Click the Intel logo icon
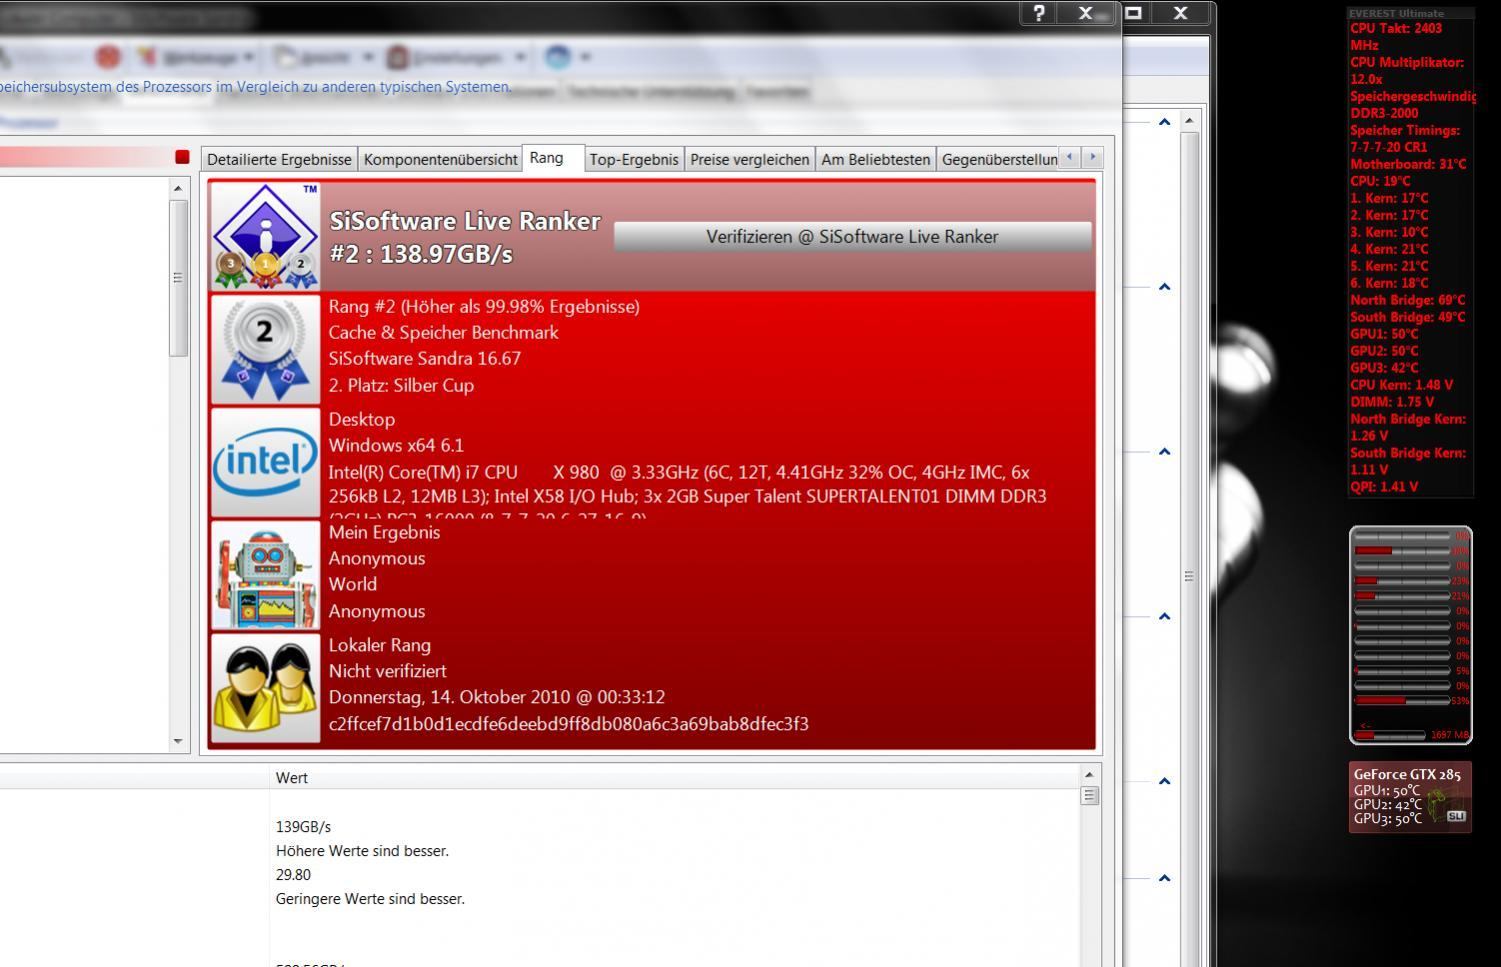 coord(265,462)
